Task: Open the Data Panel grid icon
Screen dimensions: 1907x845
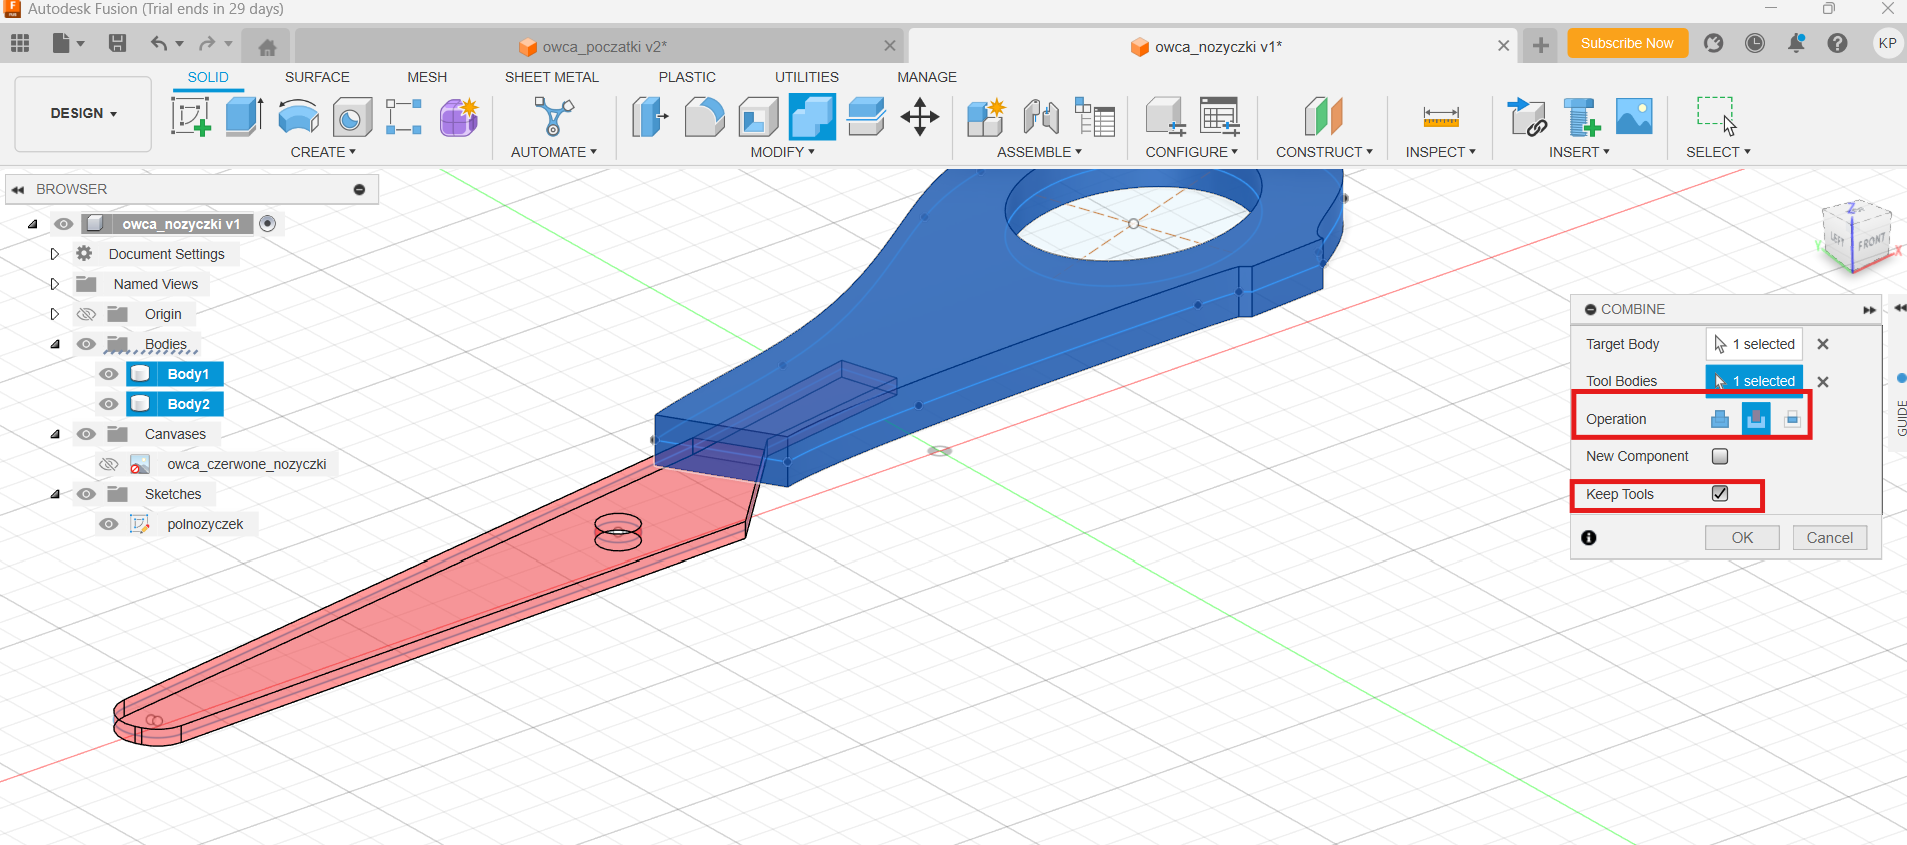Action: (20, 43)
